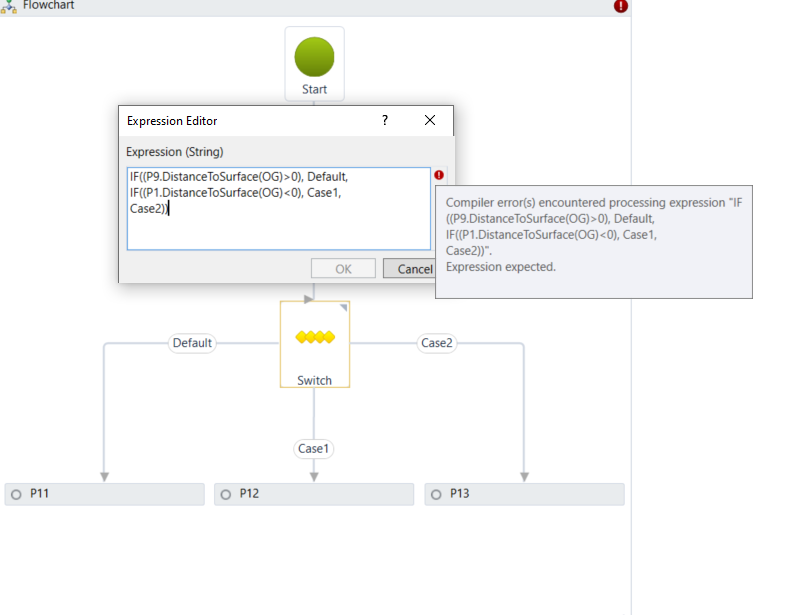This screenshot has height=615, width=800.
Task: Click the Expression (String) label
Action: point(174,152)
